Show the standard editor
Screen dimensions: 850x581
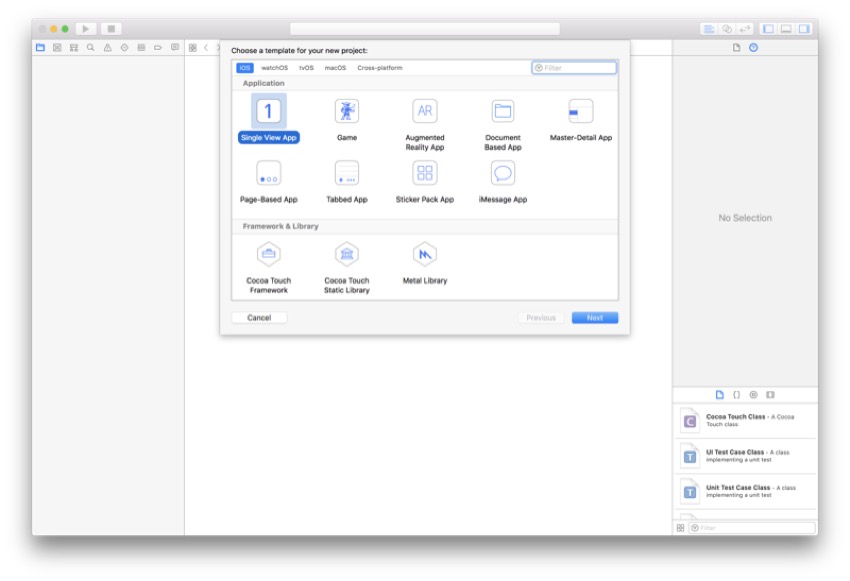pos(709,29)
